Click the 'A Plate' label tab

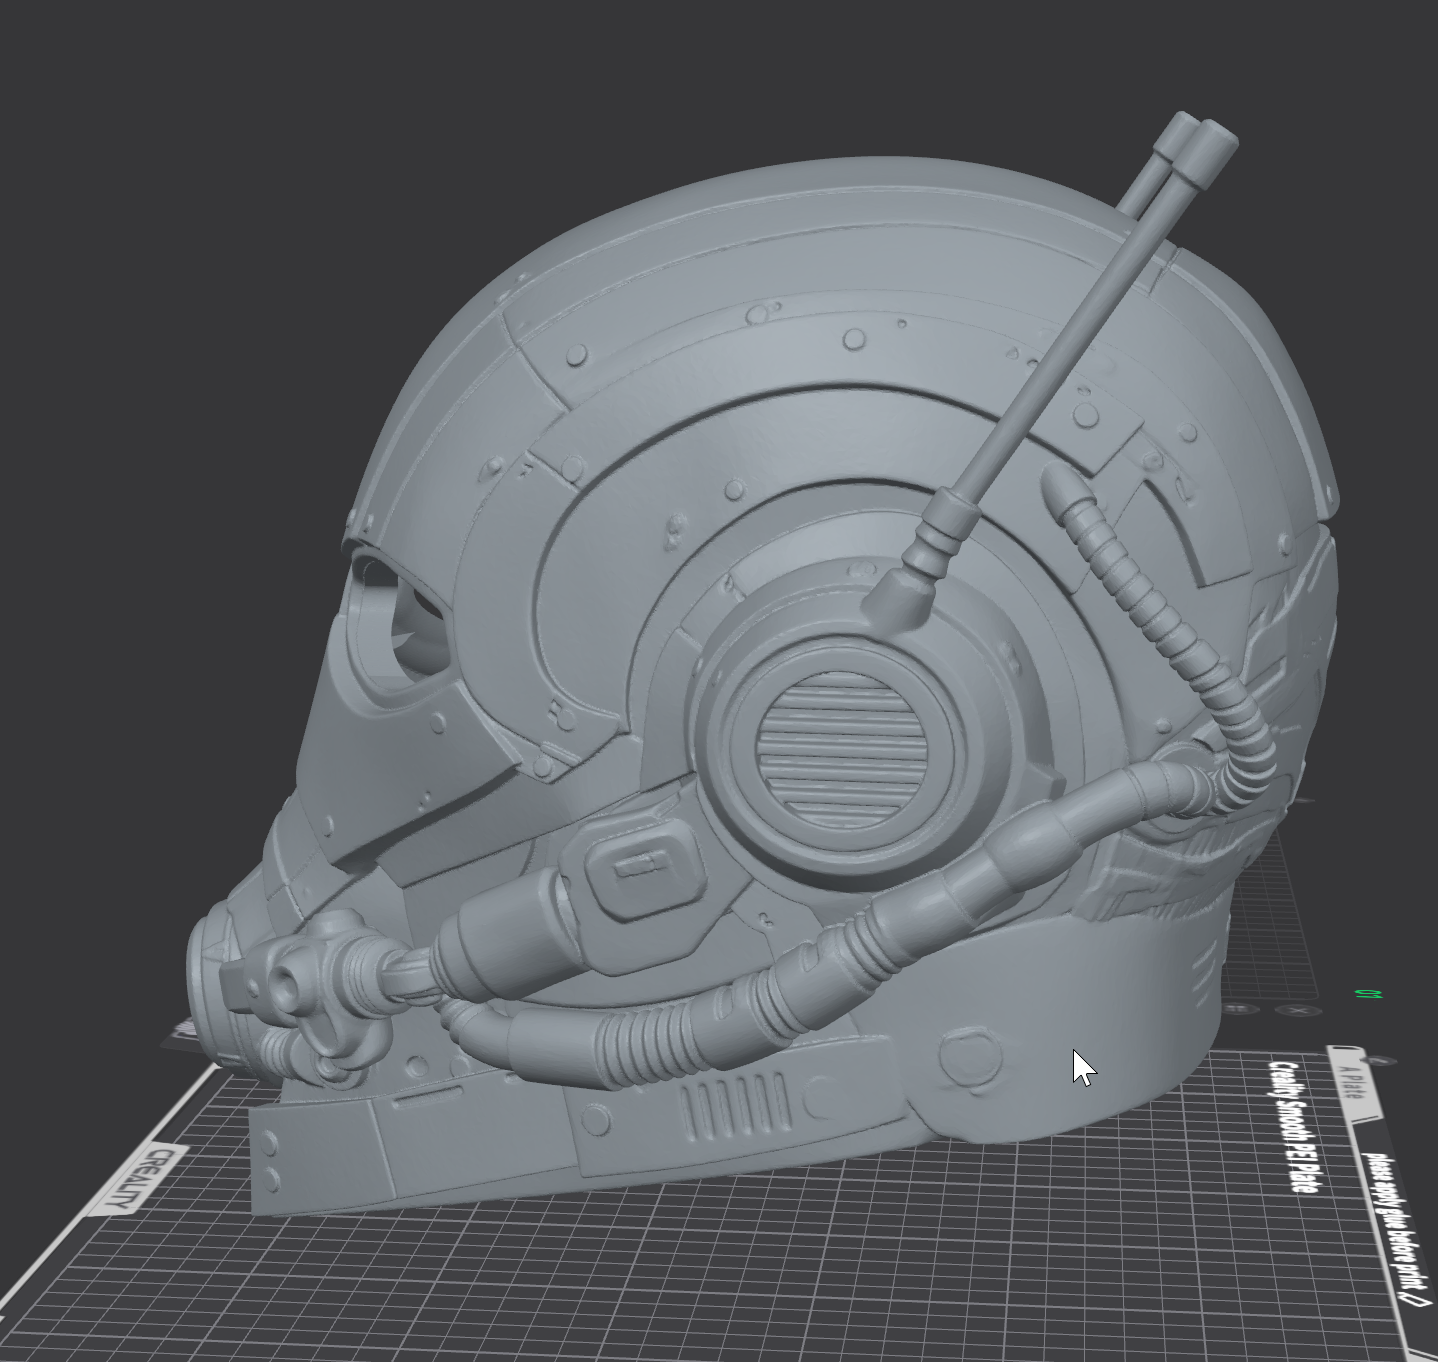coord(1355,1085)
